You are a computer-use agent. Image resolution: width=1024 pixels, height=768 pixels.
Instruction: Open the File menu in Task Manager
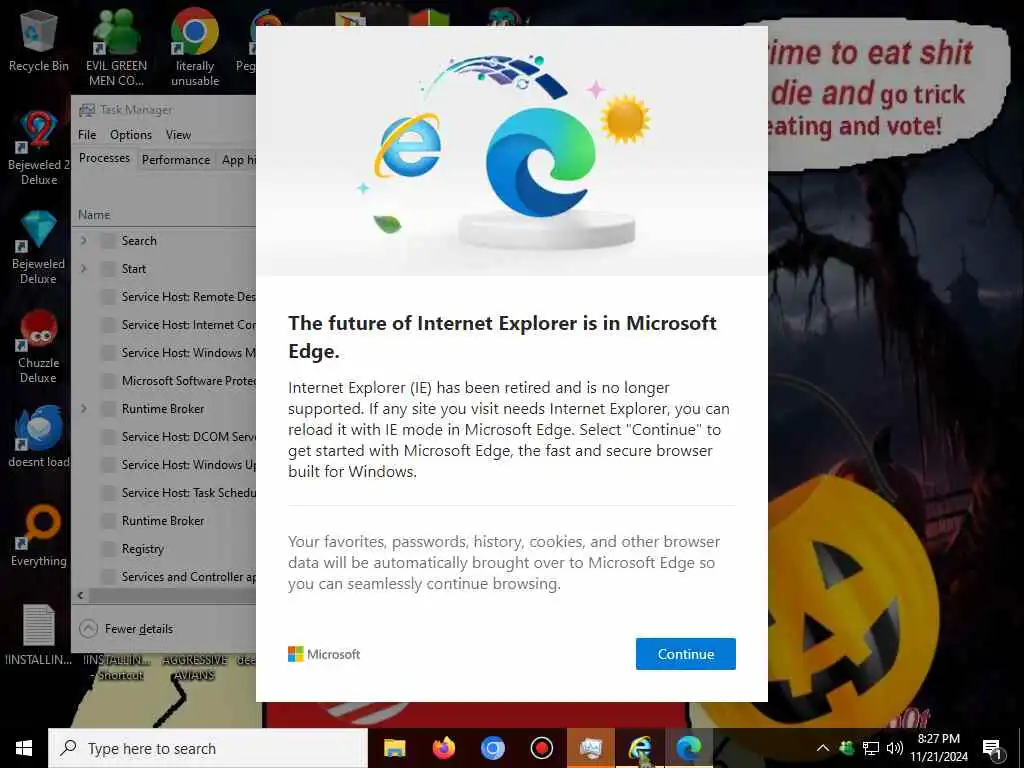click(x=87, y=135)
